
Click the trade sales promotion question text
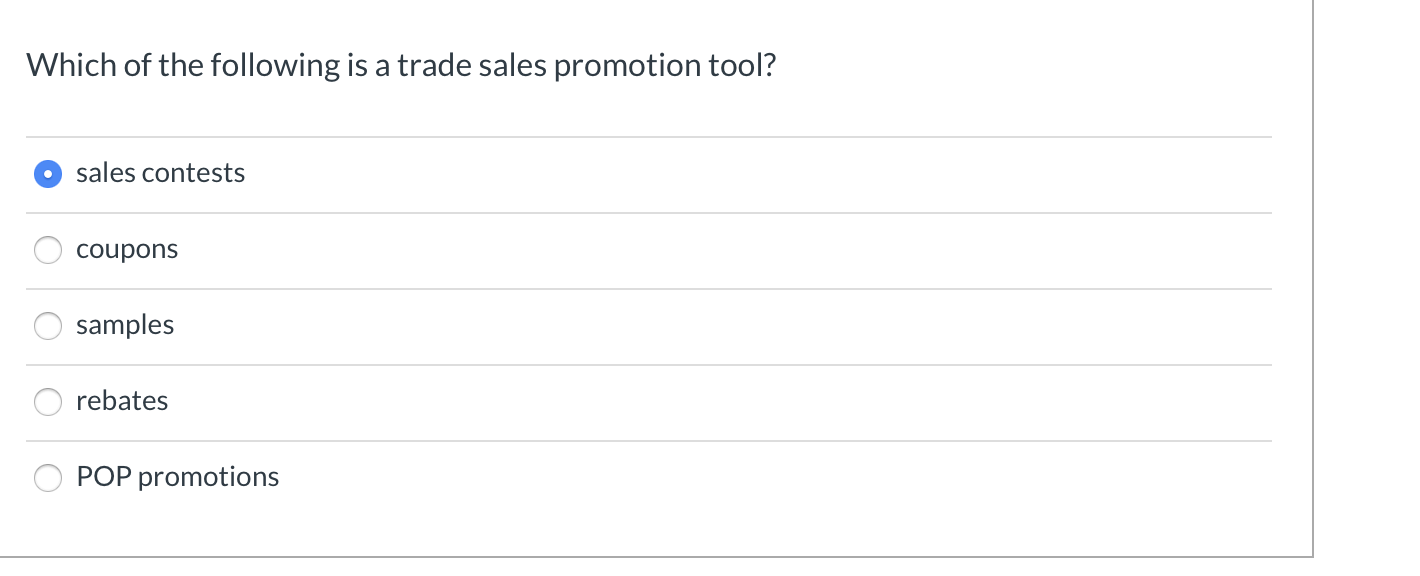[x=401, y=66]
